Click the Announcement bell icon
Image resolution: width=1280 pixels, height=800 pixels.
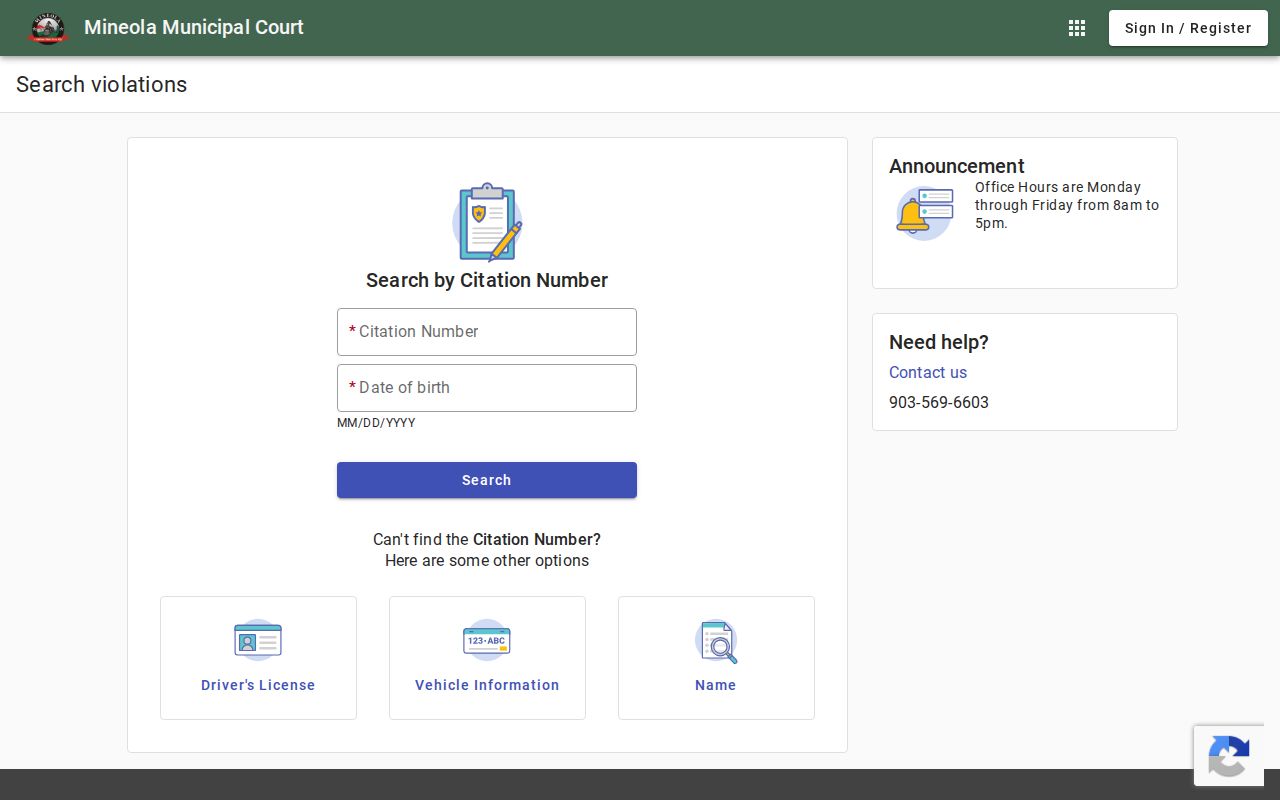click(924, 213)
